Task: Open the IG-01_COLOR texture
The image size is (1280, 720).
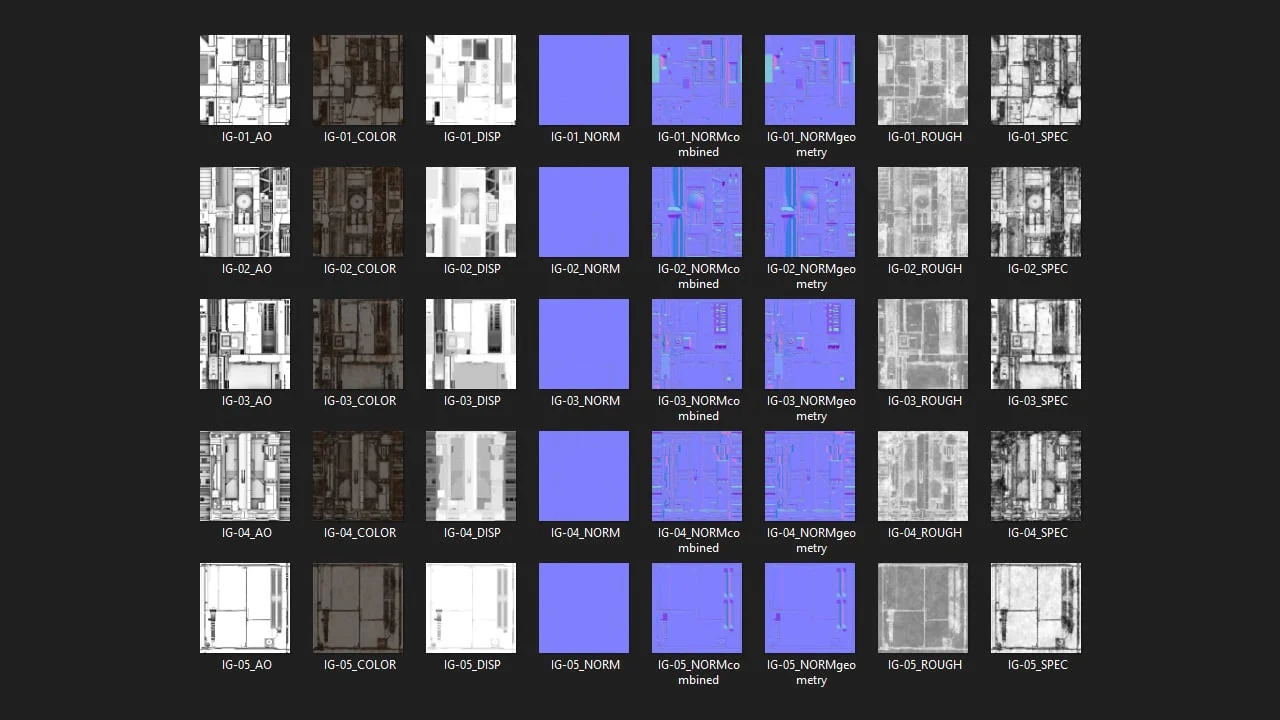Action: point(358,80)
